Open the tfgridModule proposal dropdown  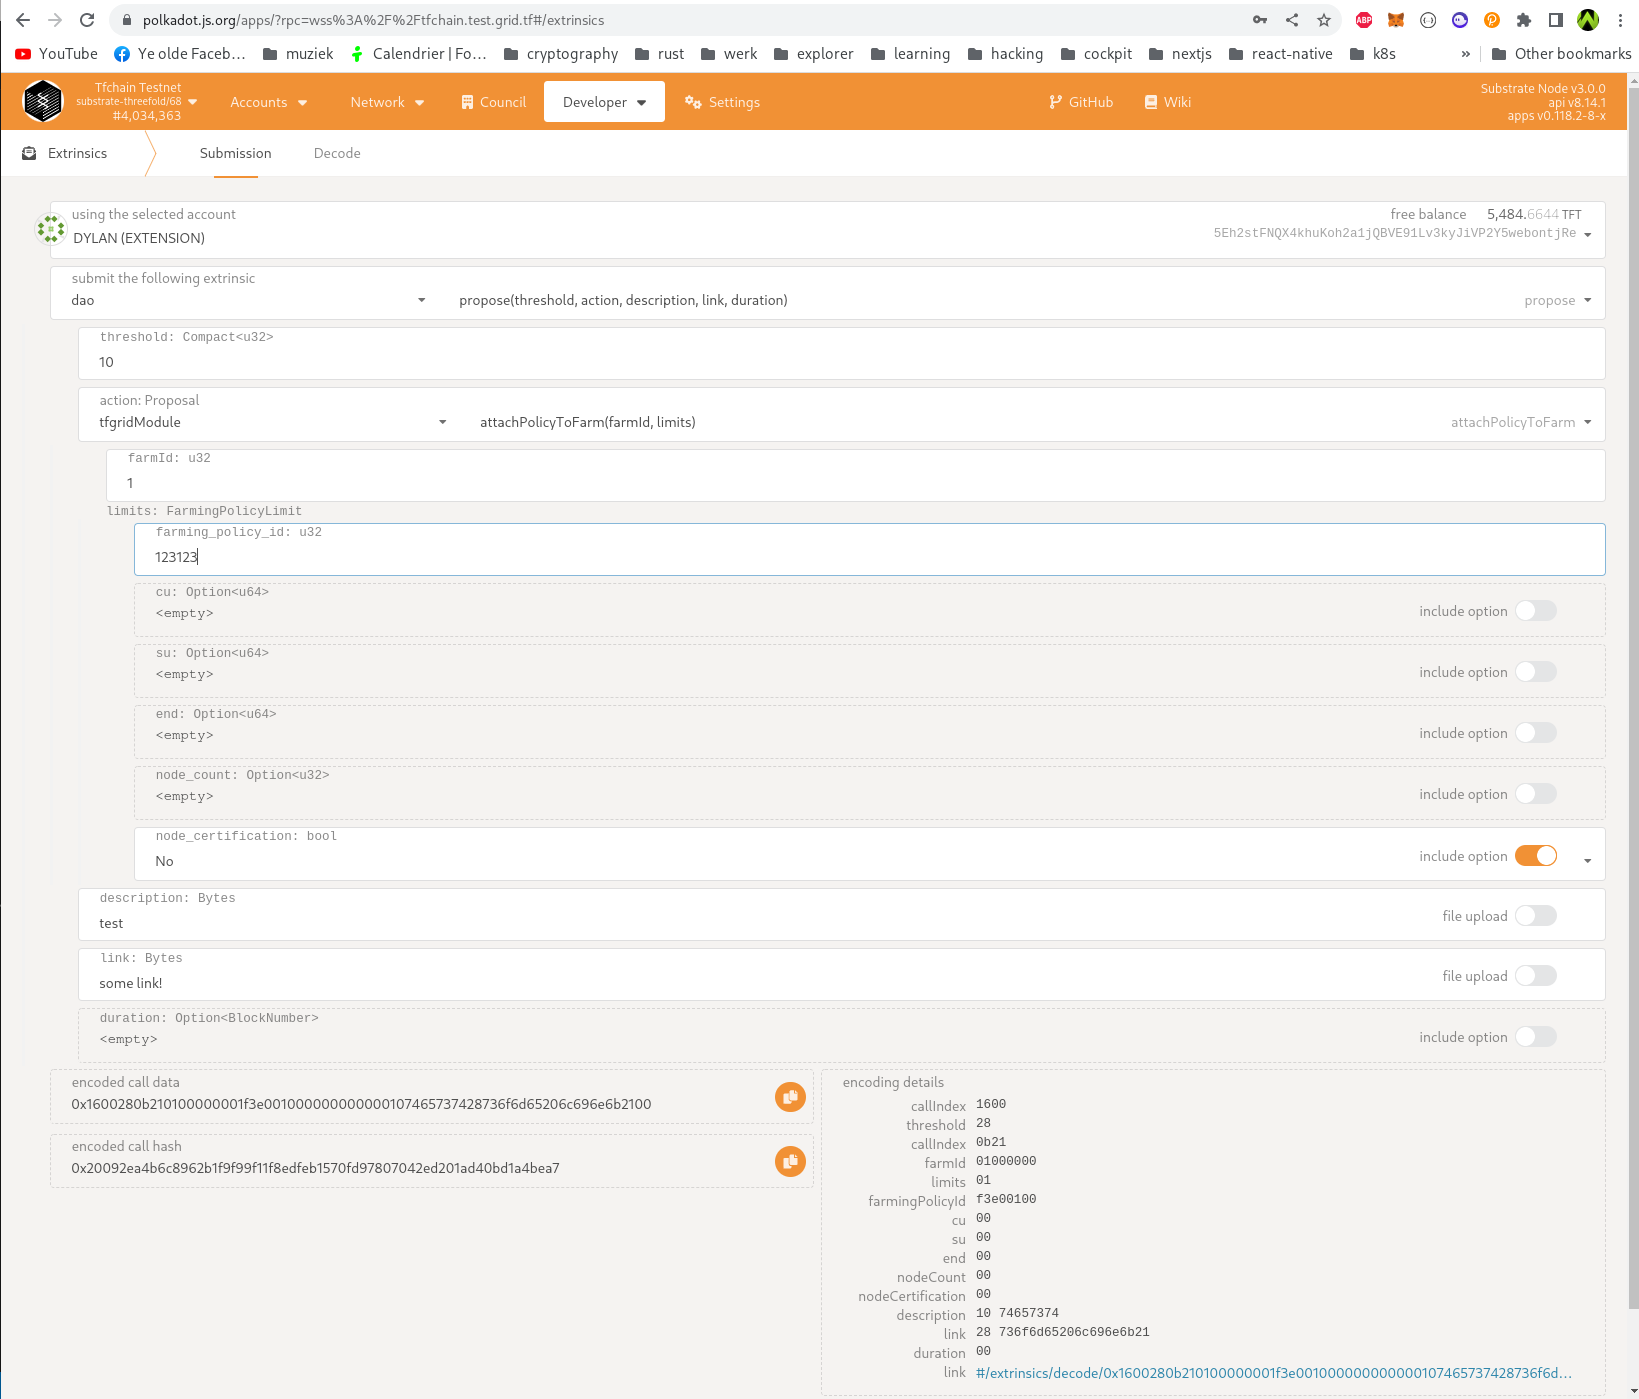click(272, 423)
